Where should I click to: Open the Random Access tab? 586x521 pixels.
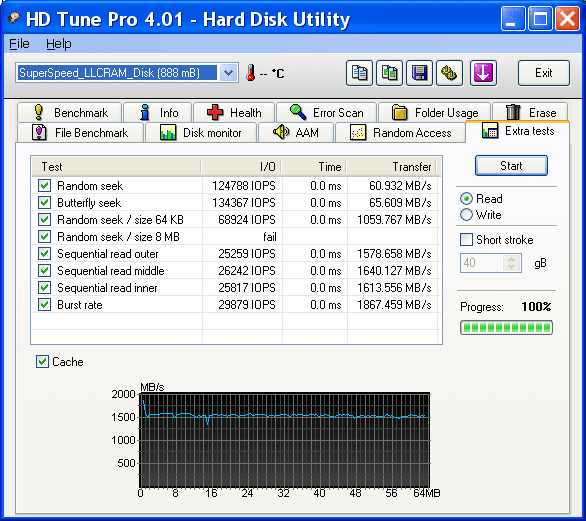[401, 133]
